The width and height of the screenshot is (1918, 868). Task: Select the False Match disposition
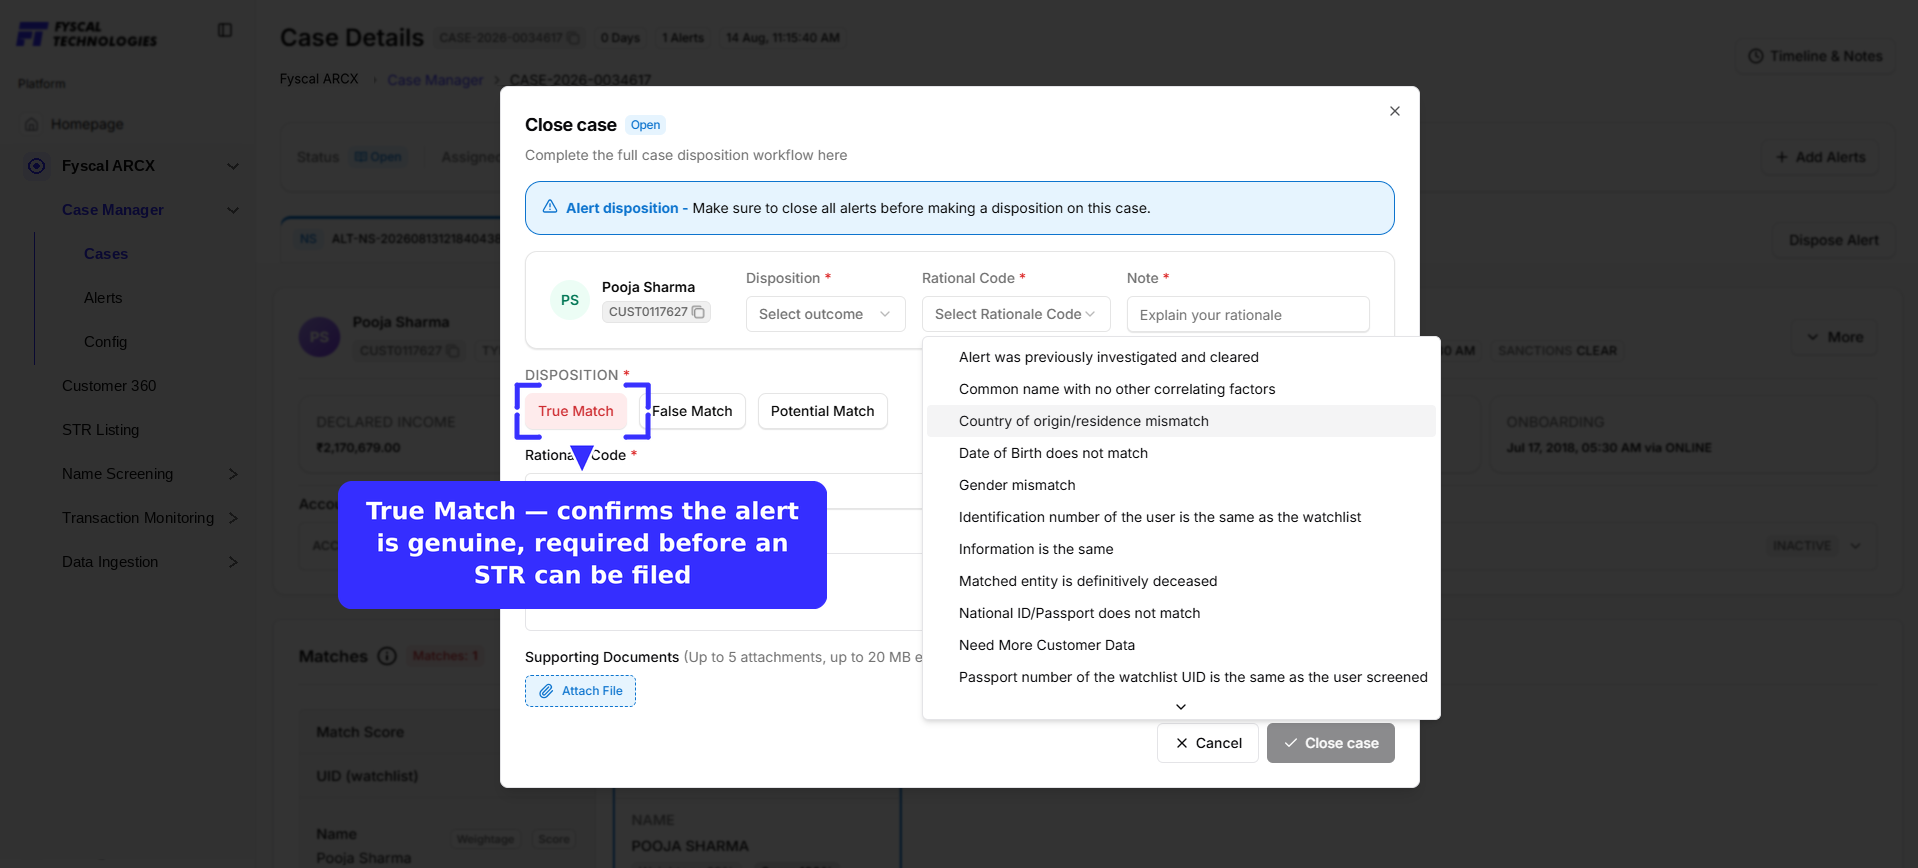[x=692, y=411]
